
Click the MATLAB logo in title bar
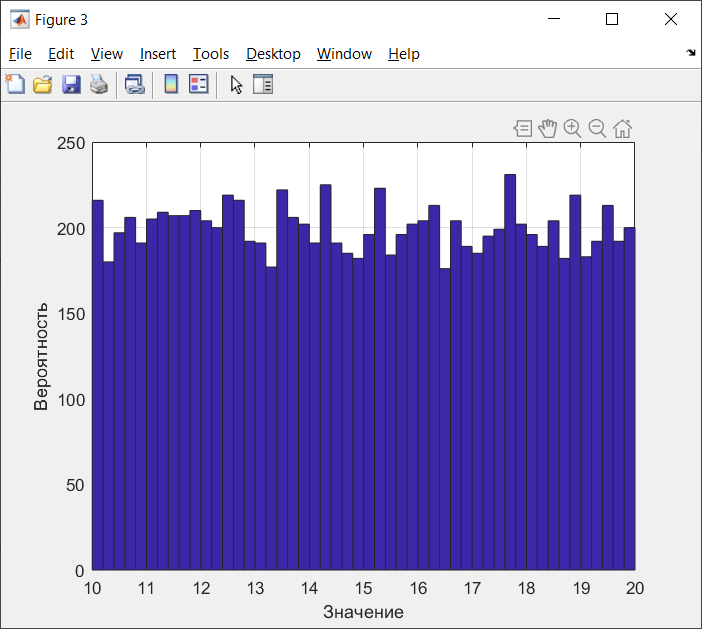tap(20, 20)
